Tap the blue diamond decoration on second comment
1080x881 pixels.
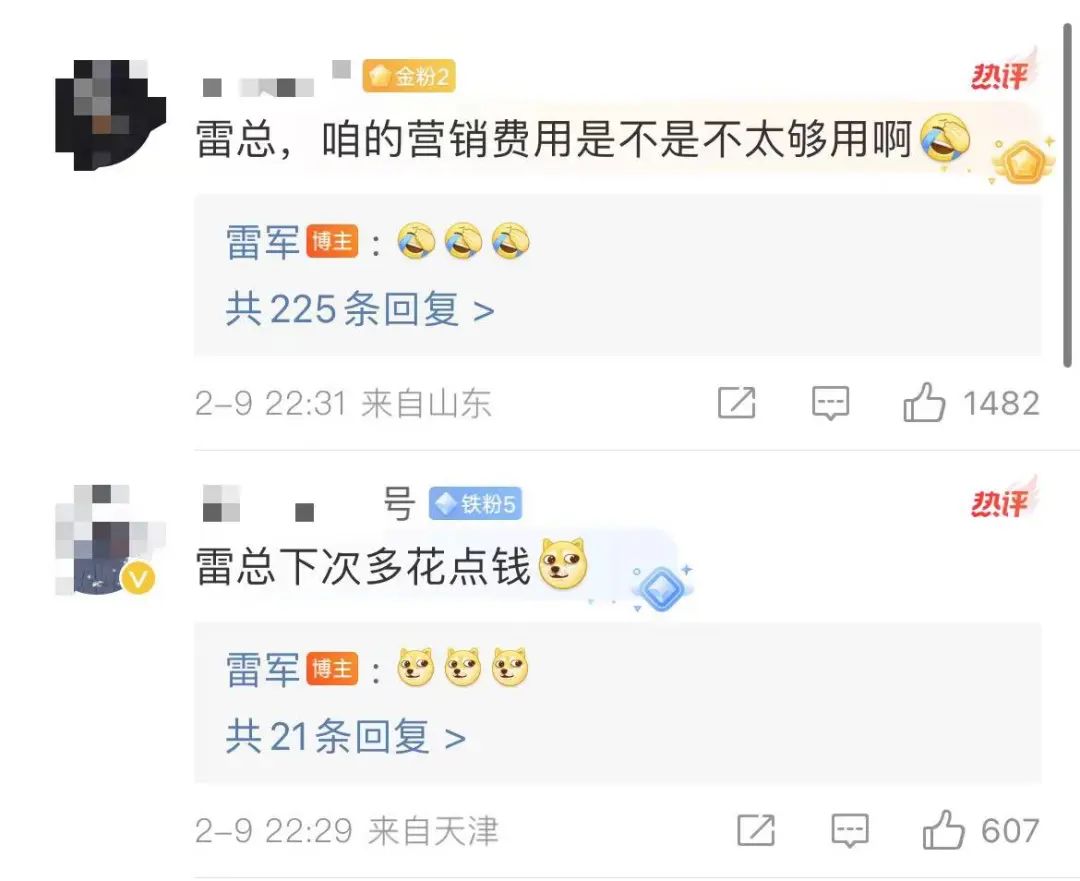tap(662, 587)
